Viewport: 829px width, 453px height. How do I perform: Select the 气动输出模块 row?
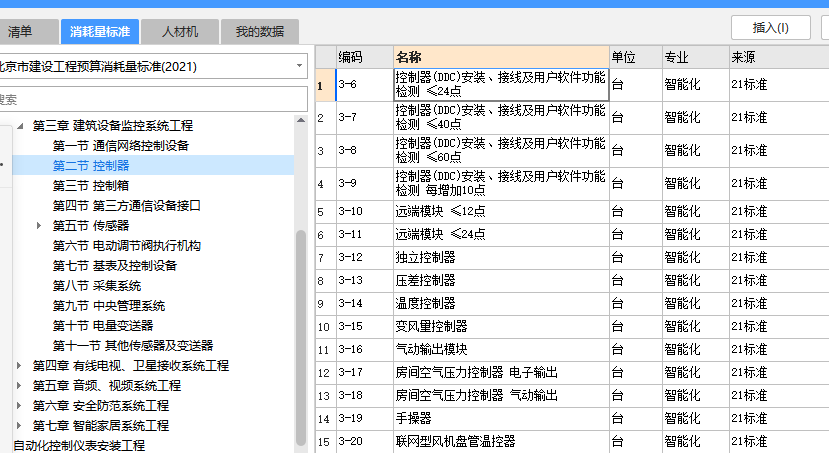[501, 349]
